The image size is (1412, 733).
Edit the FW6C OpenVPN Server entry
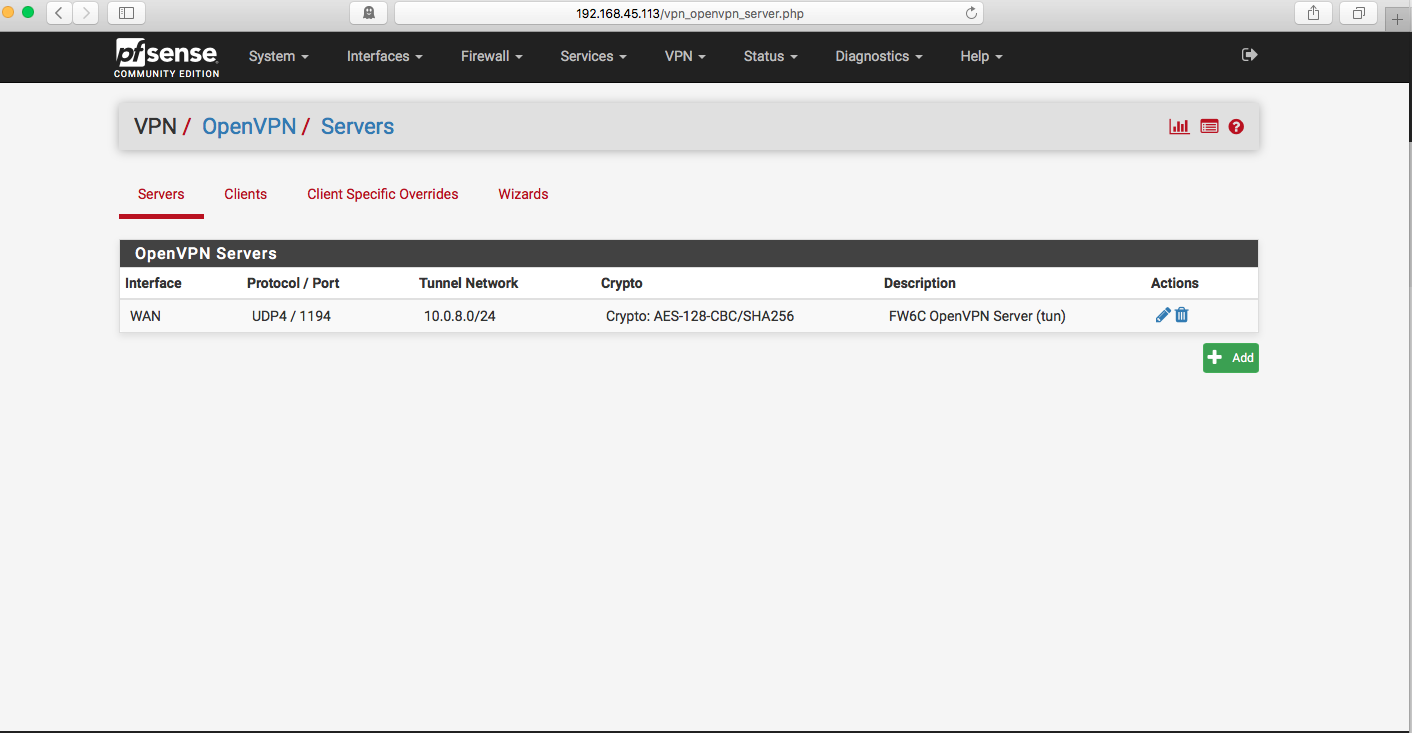pyautogui.click(x=1163, y=315)
